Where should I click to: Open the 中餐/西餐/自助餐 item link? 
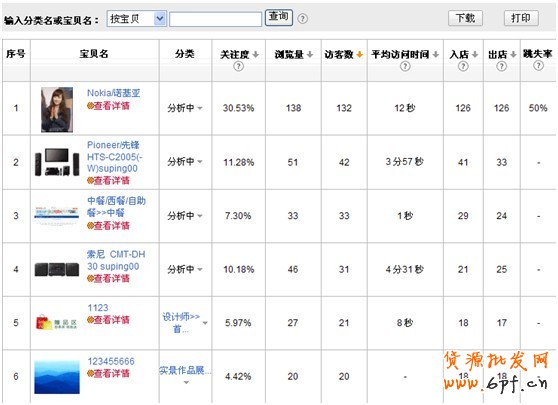pos(116,207)
